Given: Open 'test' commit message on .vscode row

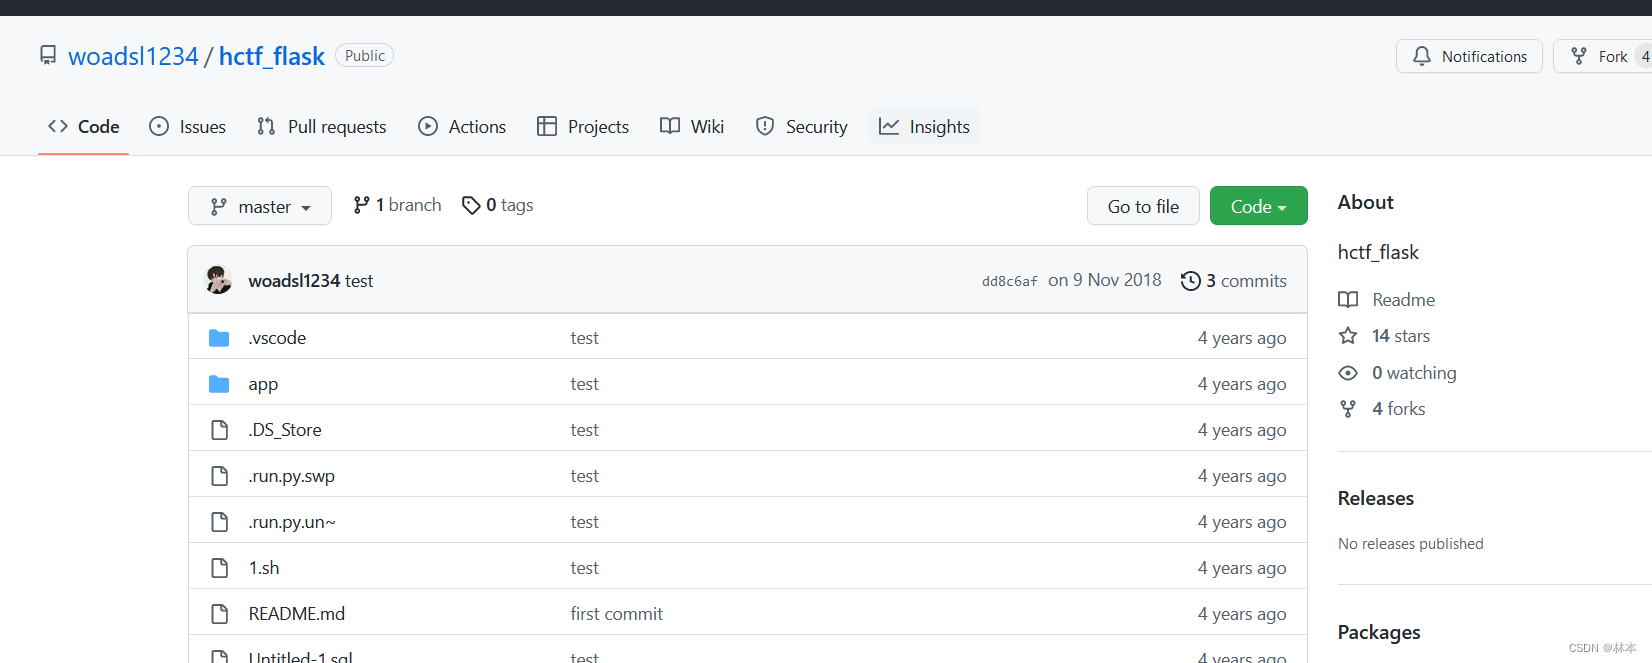Looking at the screenshot, I should click(584, 338).
